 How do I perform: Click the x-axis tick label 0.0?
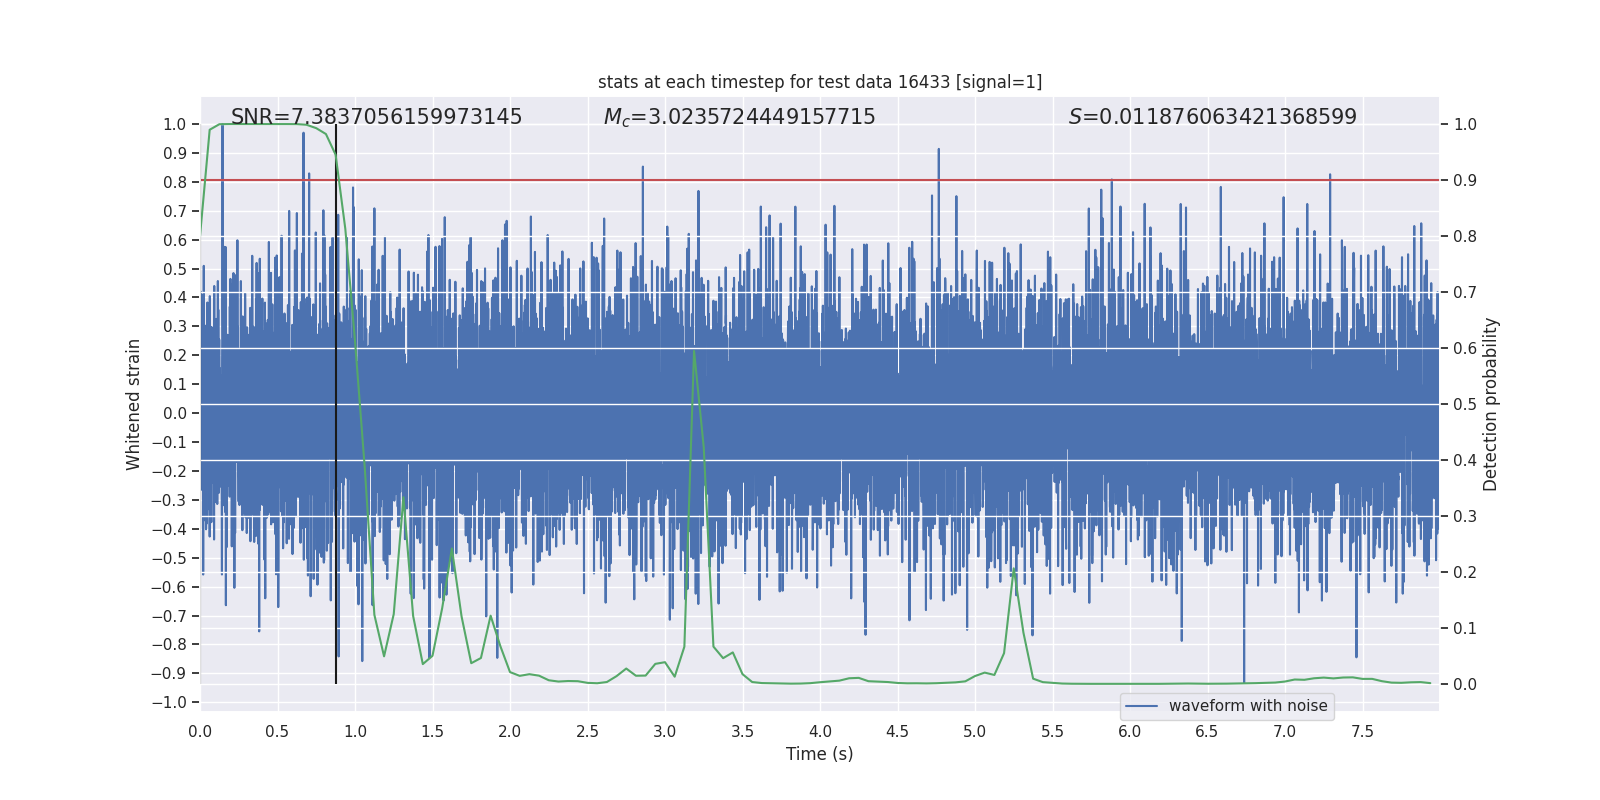[200, 731]
